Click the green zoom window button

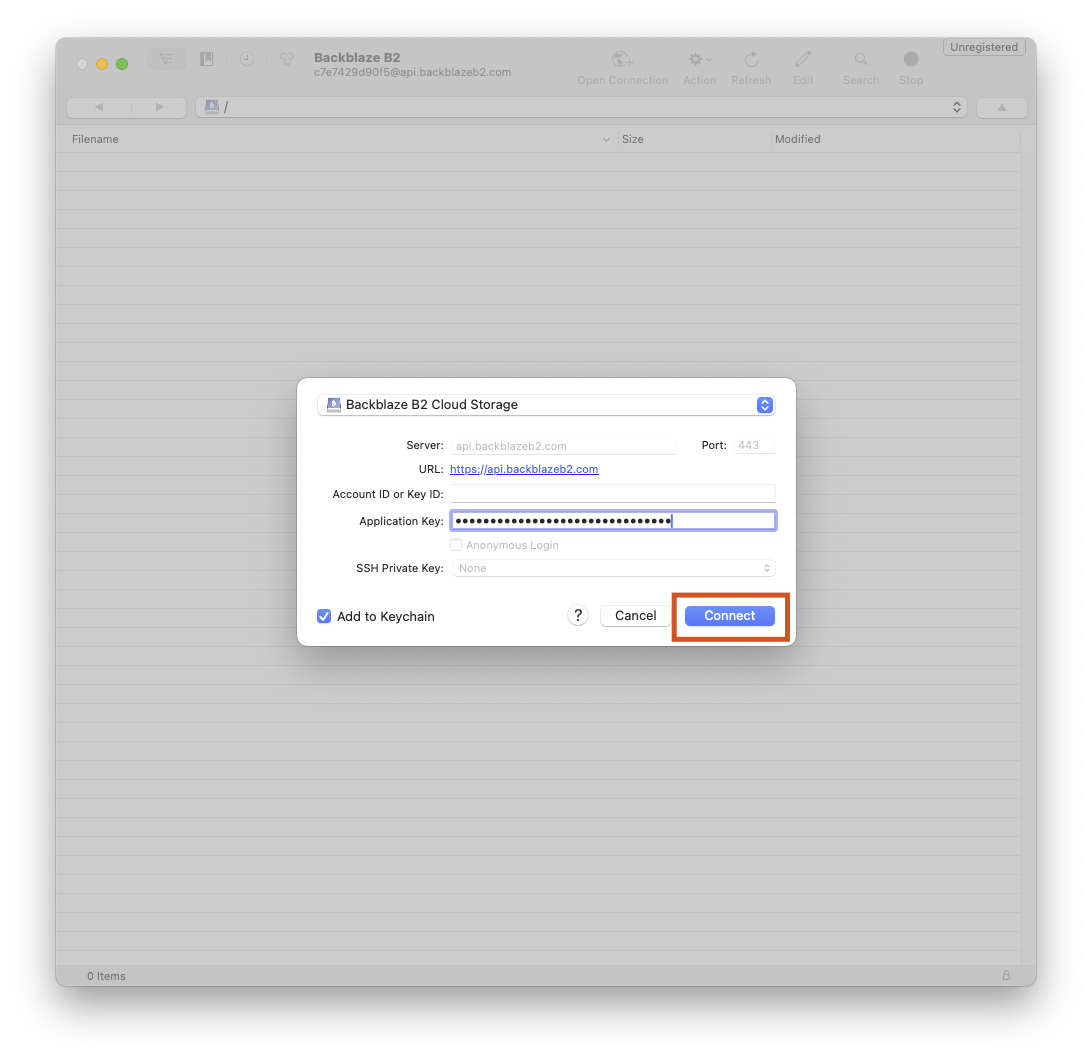click(x=122, y=64)
